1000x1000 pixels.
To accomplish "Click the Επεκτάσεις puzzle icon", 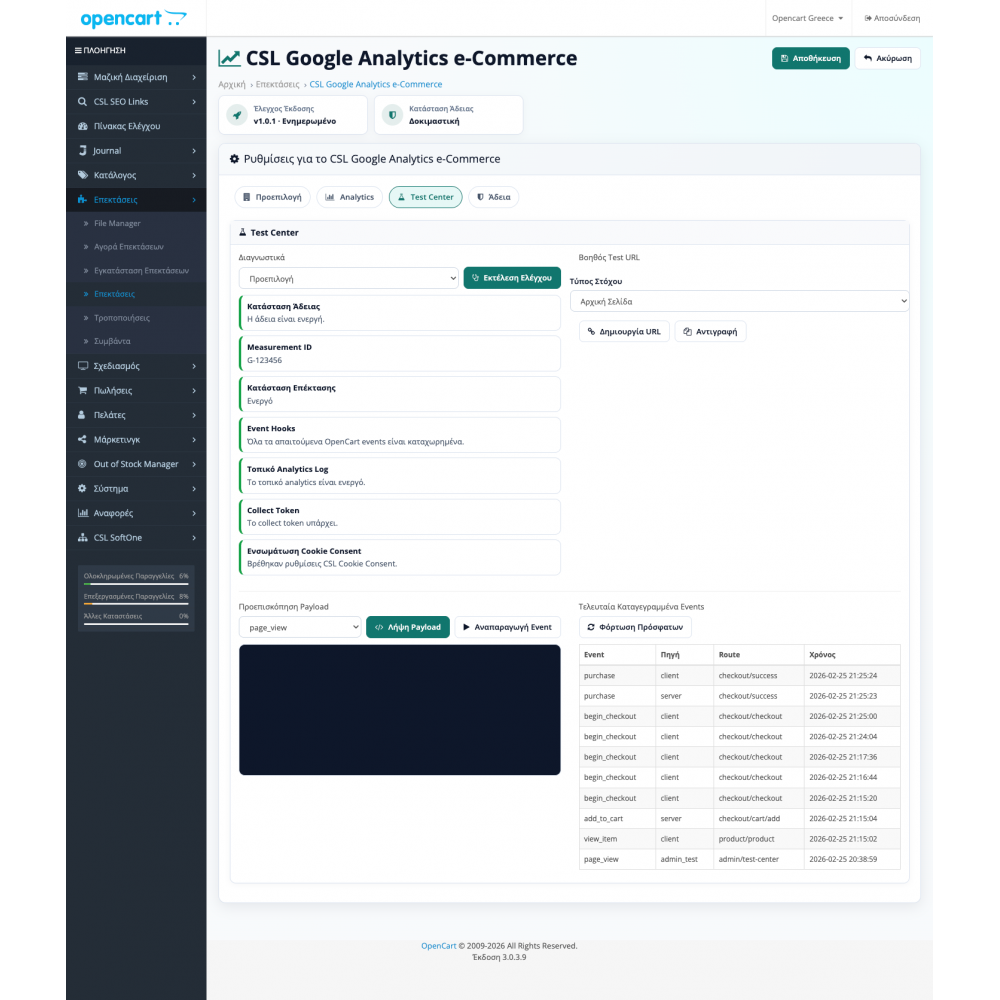I will point(82,200).
